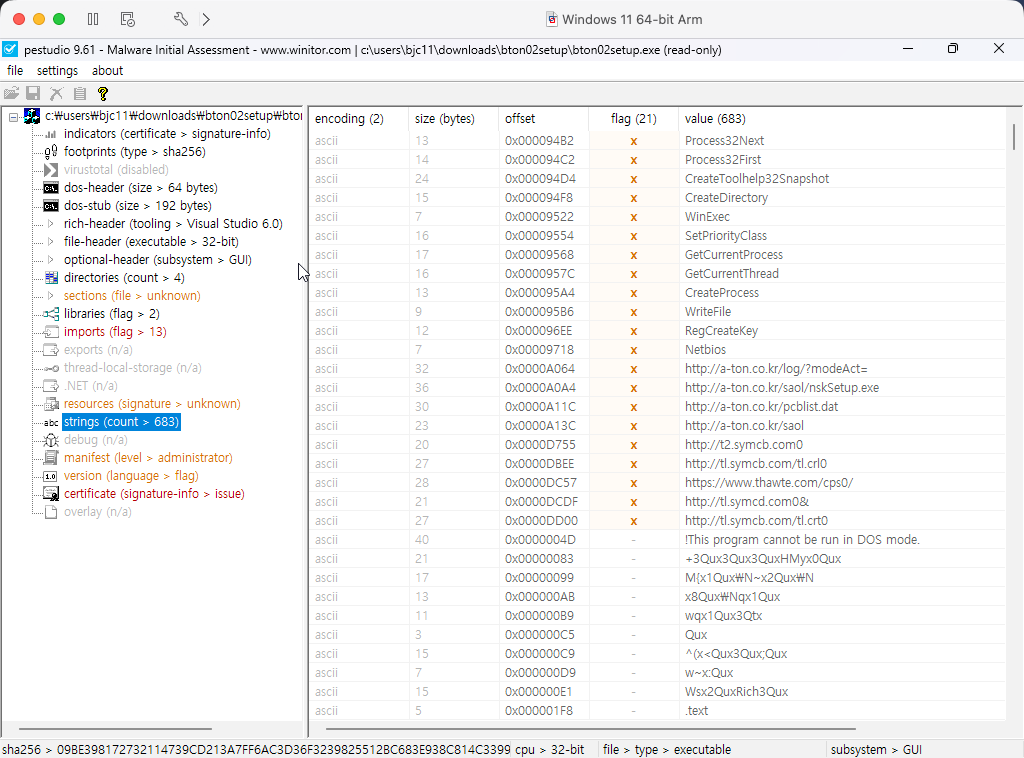1024x758 pixels.
Task: Click the flag (21) column header
Action: pos(633,119)
